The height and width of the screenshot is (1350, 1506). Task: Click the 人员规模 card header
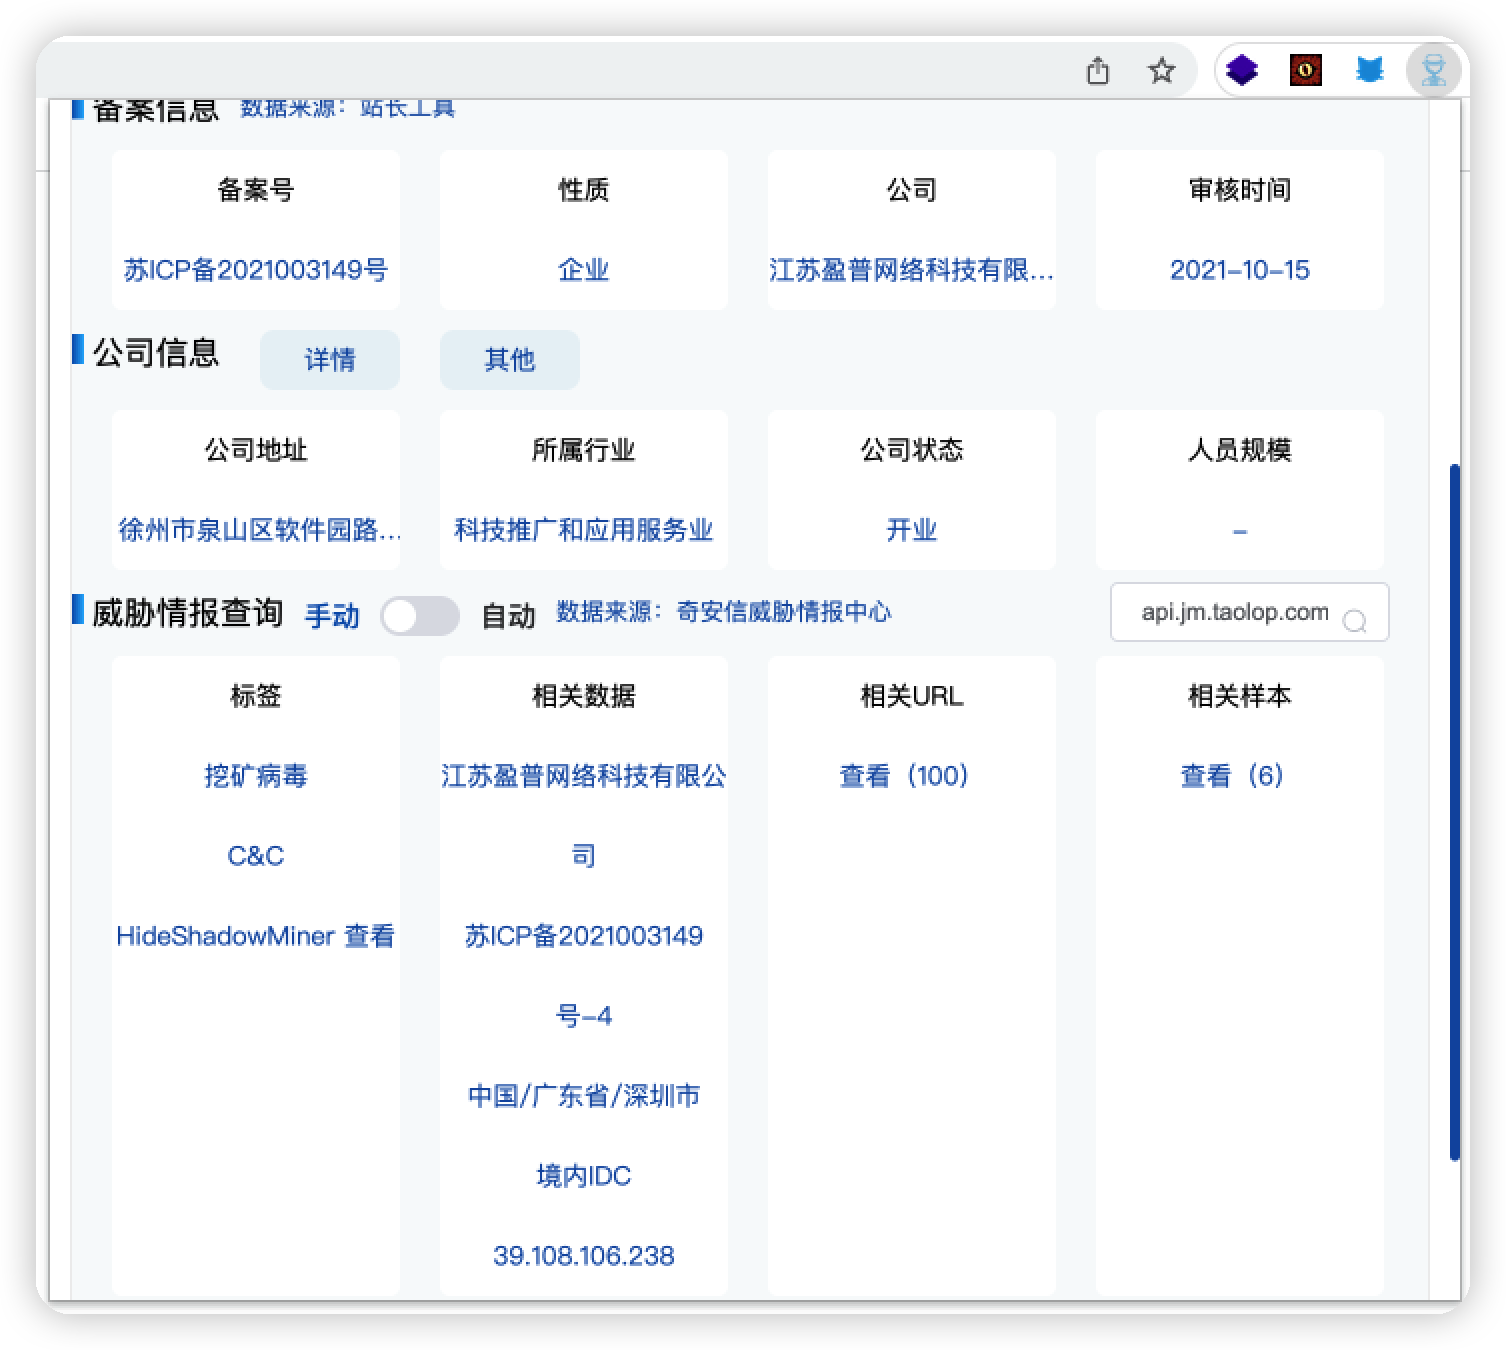tap(1240, 450)
